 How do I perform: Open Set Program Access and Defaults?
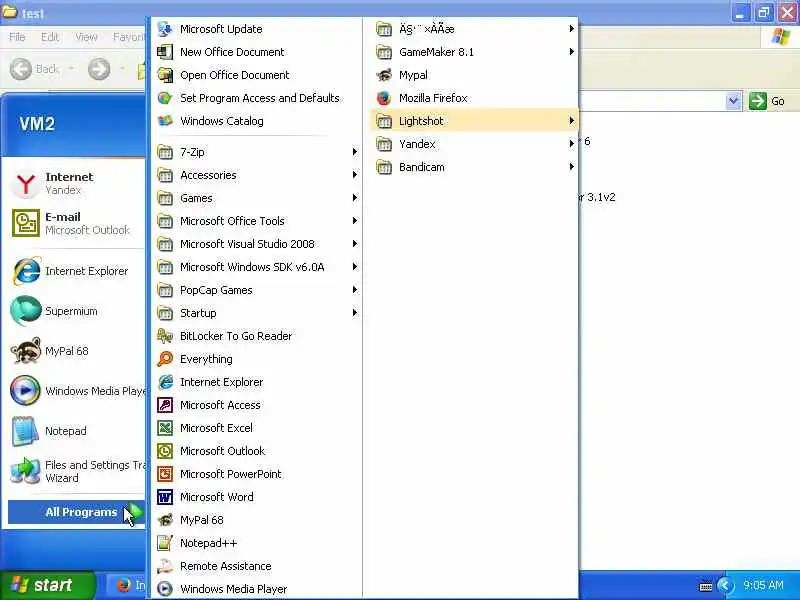[x=257, y=98]
